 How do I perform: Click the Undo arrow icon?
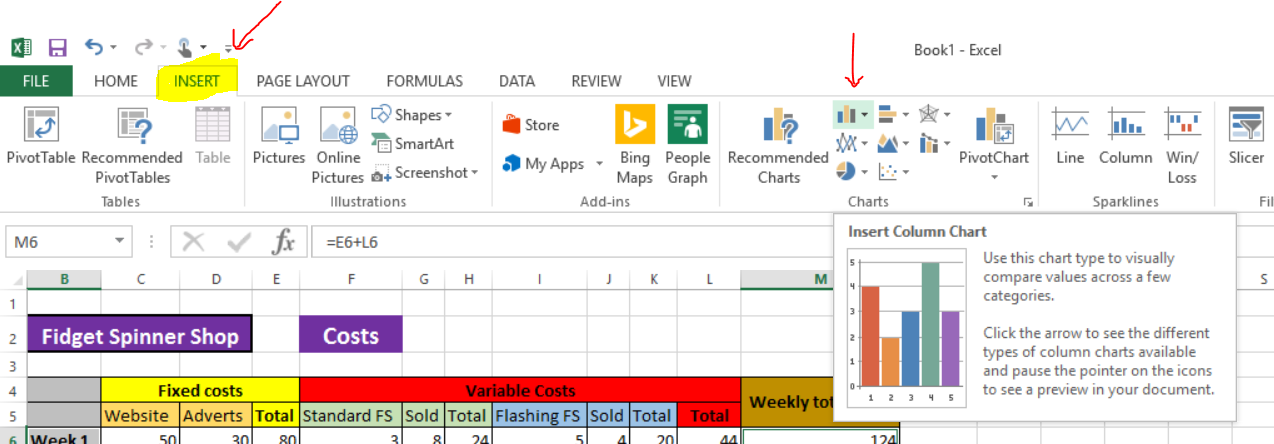pos(94,47)
